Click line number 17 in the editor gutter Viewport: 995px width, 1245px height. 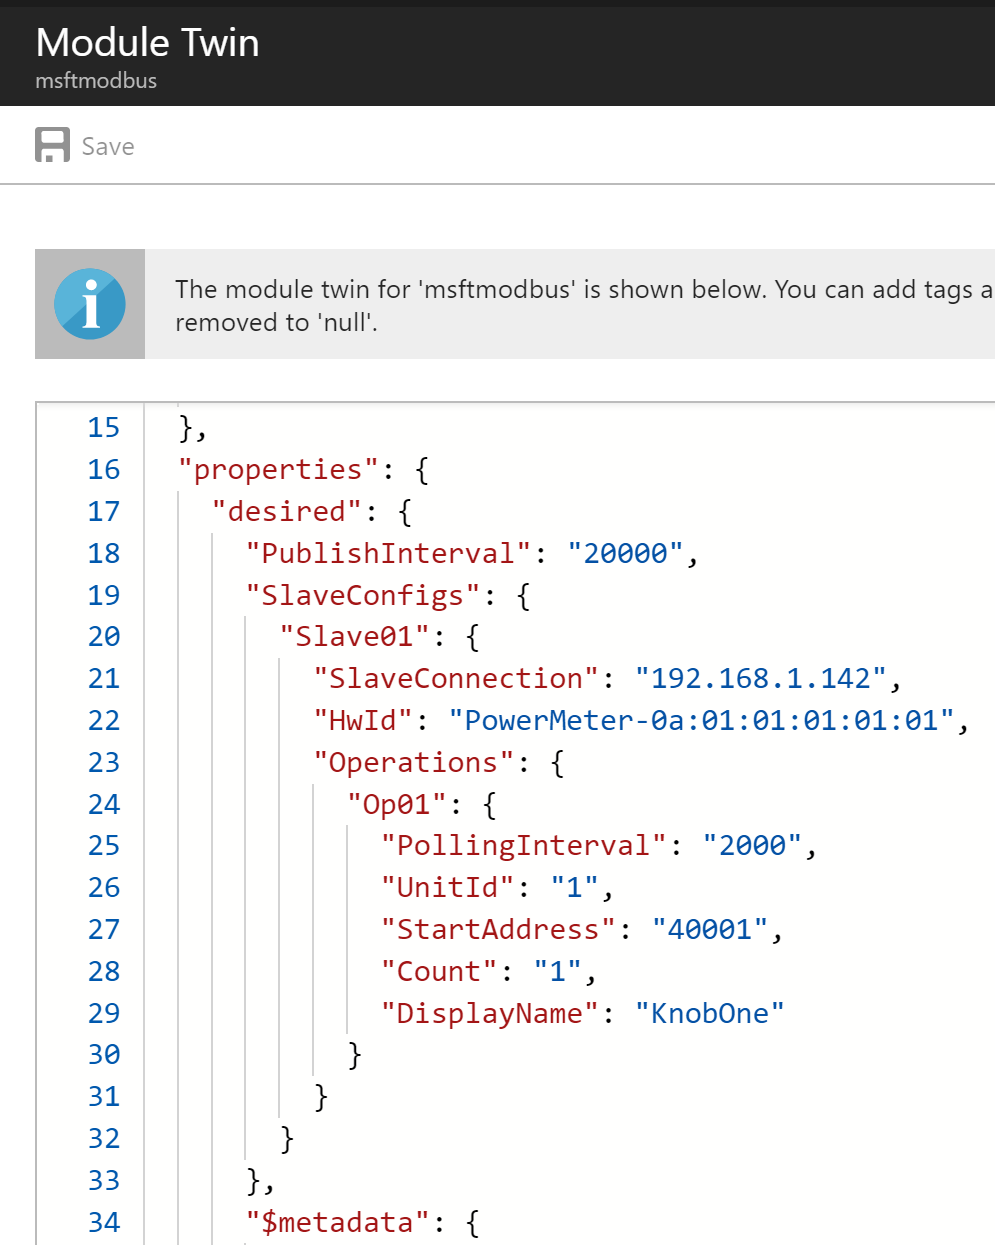point(103,511)
